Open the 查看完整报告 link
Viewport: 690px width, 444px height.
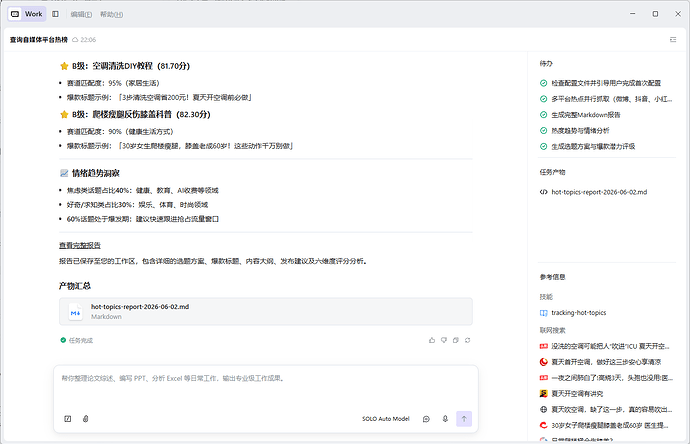80,245
